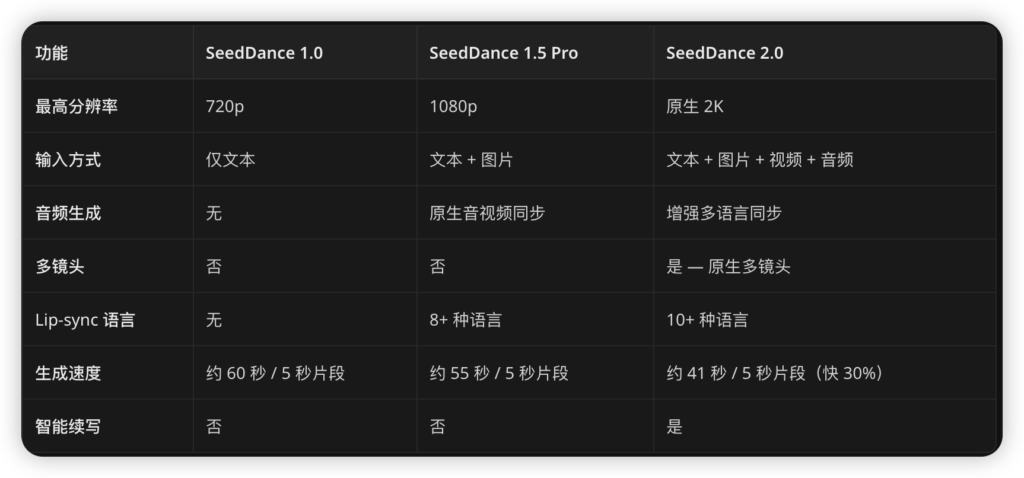This screenshot has height=478, width=1024.
Task: Click the 最高分辨率 row label
Action: click(x=76, y=106)
